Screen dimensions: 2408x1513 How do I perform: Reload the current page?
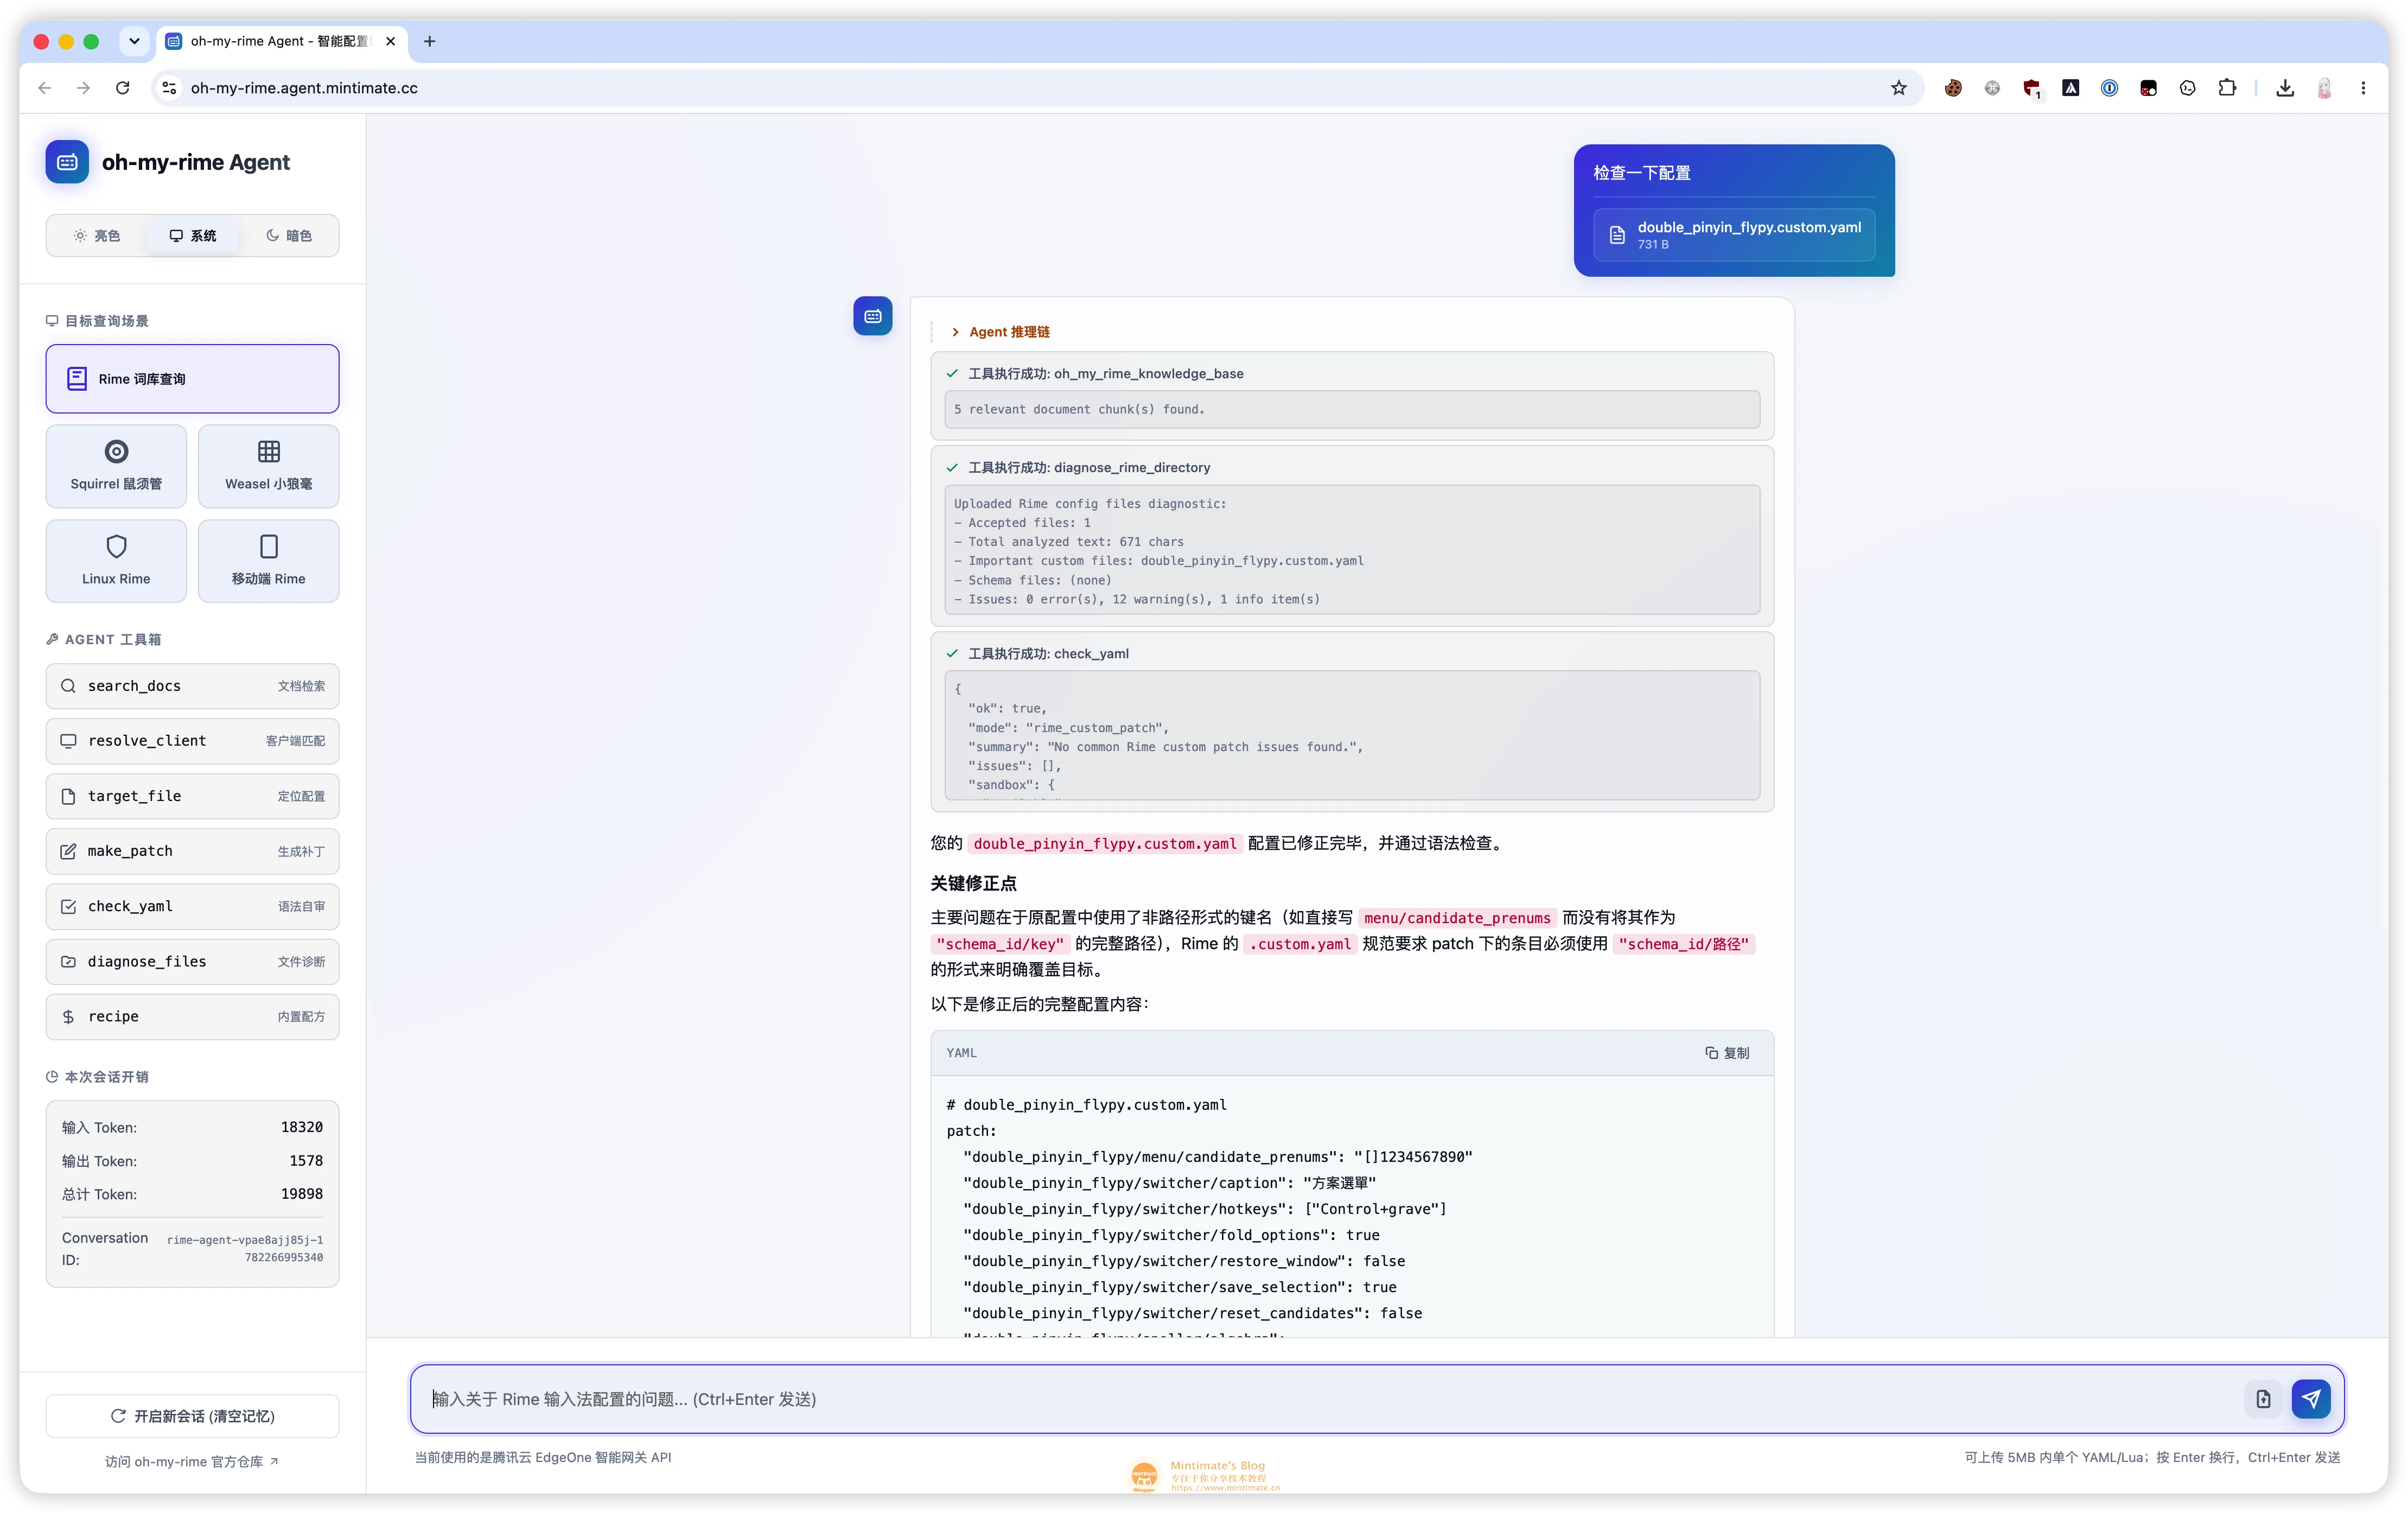(x=123, y=88)
